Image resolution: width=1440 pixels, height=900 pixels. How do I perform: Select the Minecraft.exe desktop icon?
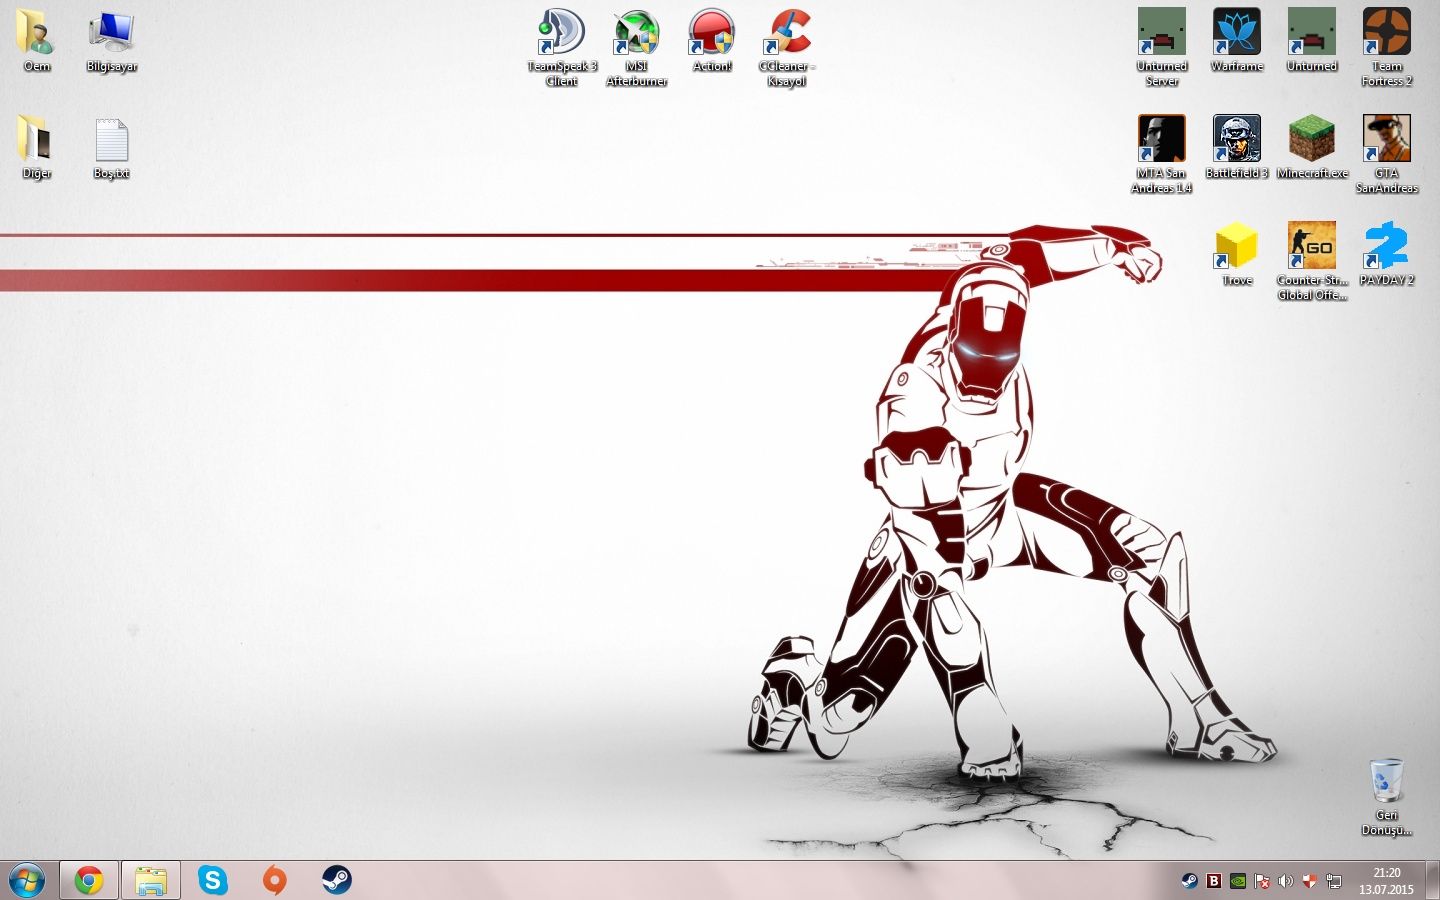tap(1312, 147)
